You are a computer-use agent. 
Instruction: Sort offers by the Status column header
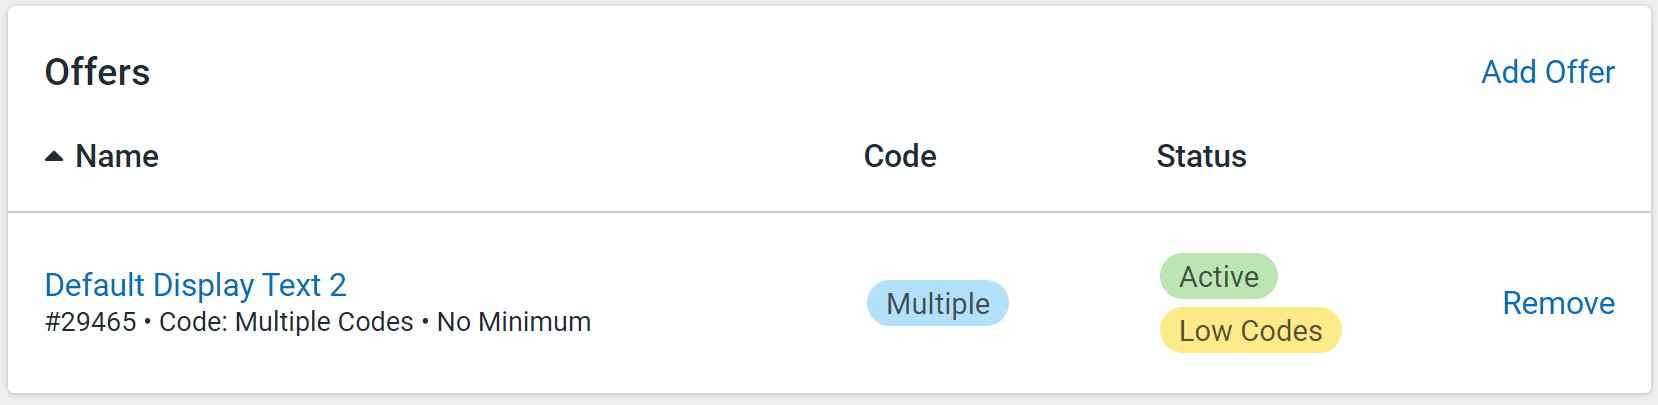coord(1201,156)
